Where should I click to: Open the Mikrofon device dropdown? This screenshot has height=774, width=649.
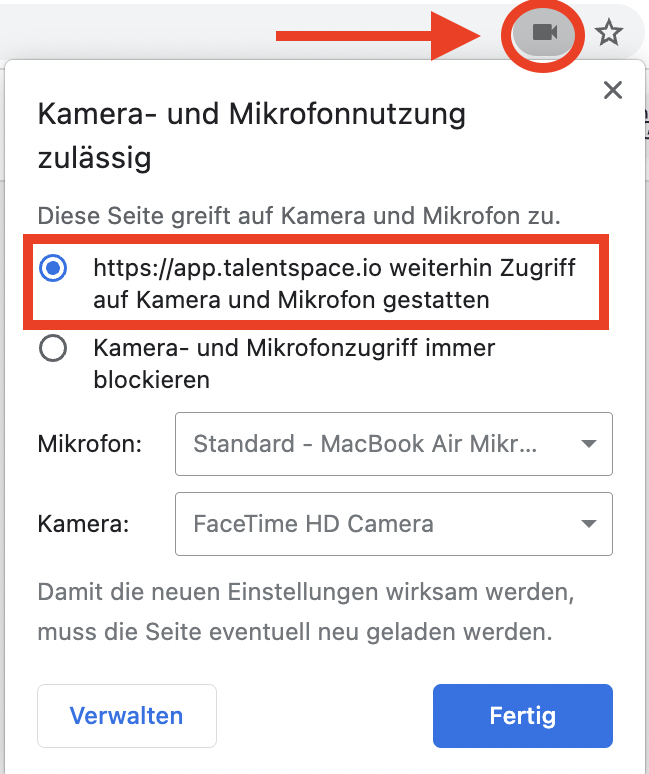(x=394, y=444)
